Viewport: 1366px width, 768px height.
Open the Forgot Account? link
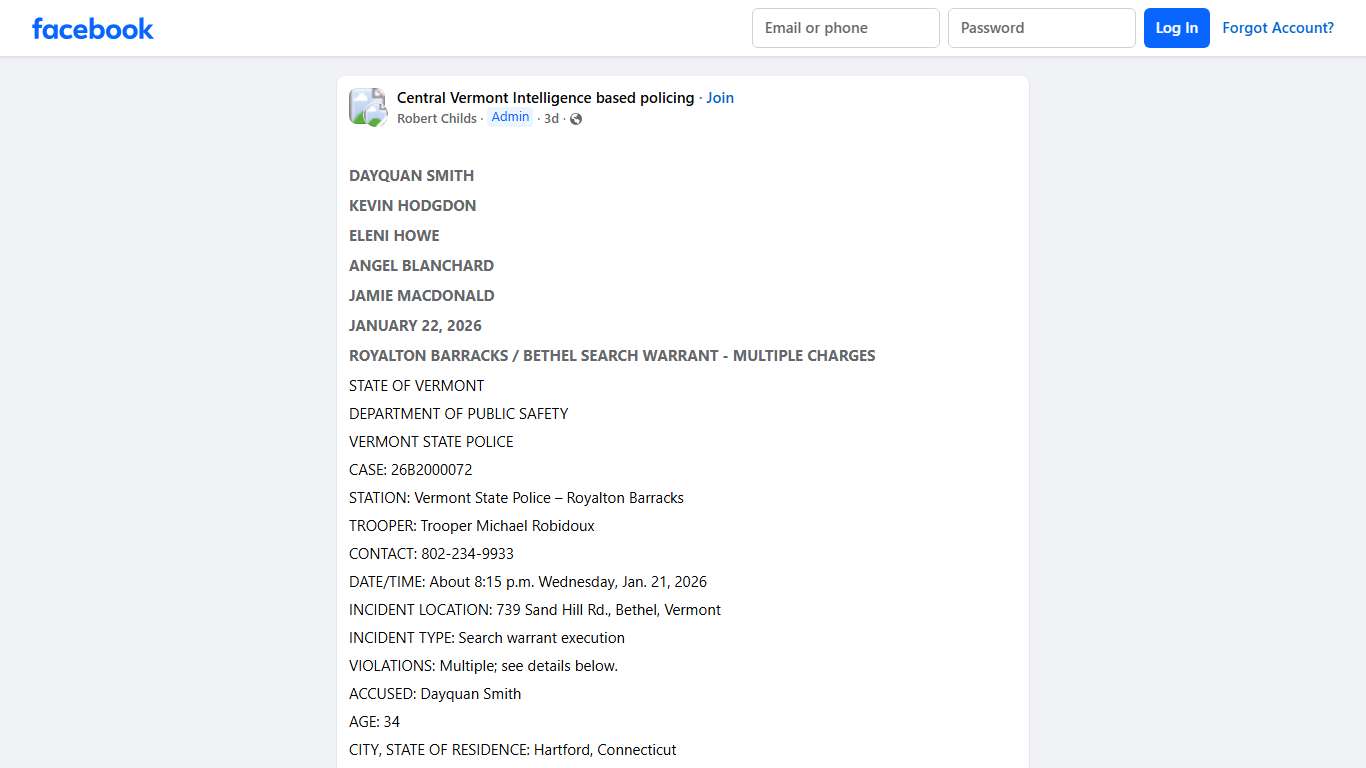(x=1278, y=27)
